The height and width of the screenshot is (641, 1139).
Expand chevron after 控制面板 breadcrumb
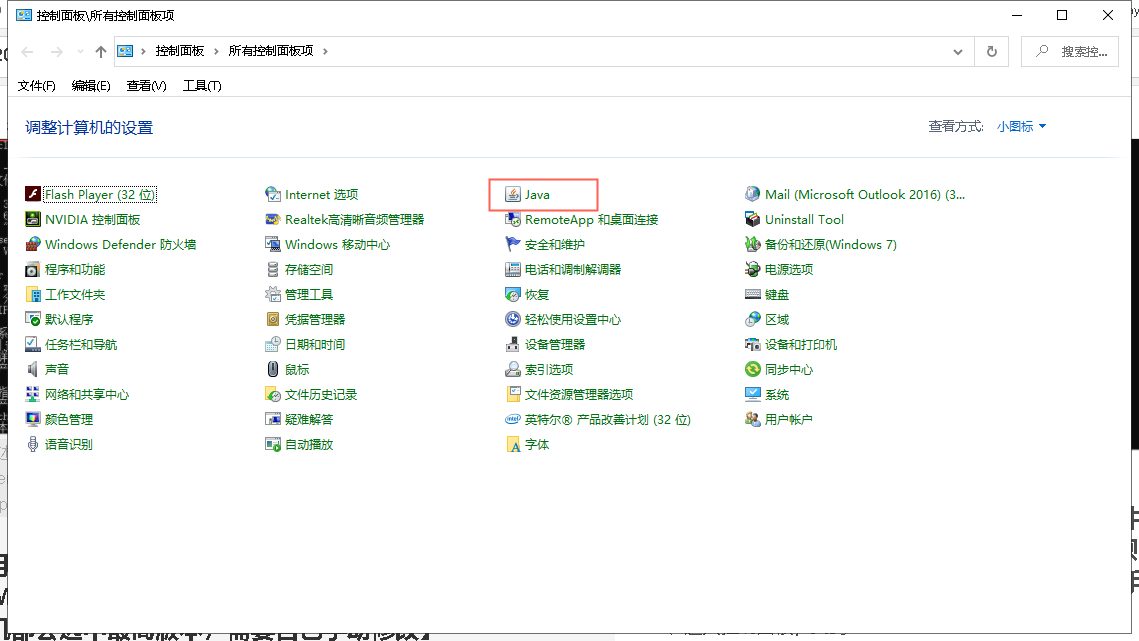coord(216,51)
